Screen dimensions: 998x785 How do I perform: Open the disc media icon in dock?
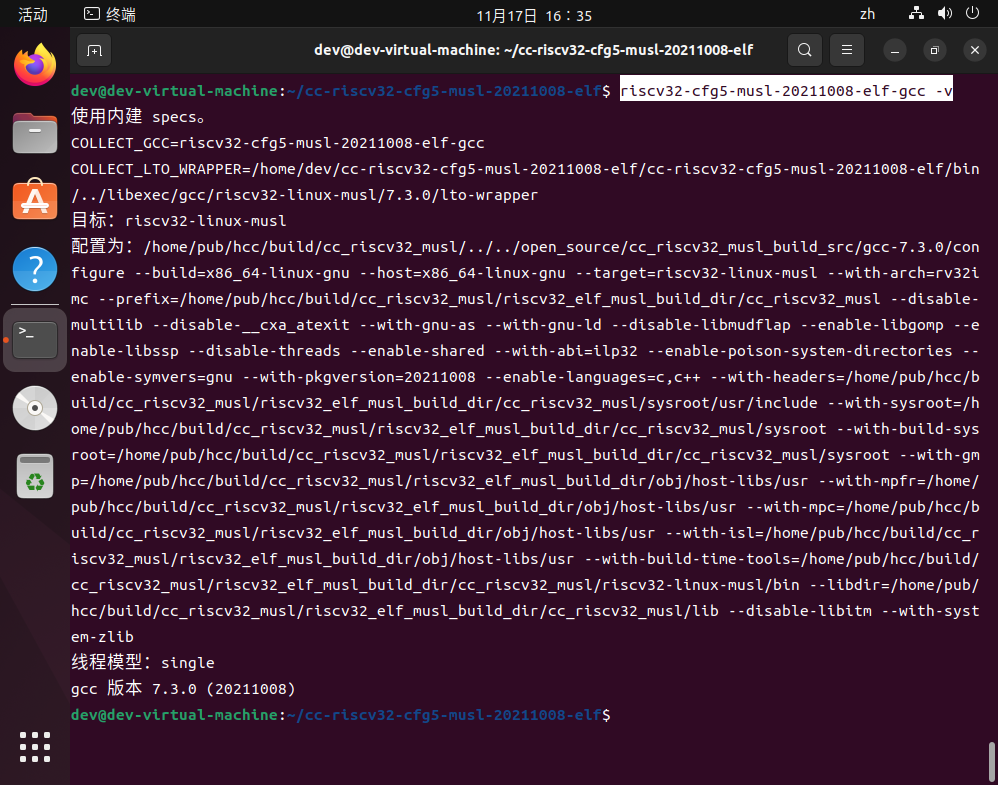[x=34, y=407]
